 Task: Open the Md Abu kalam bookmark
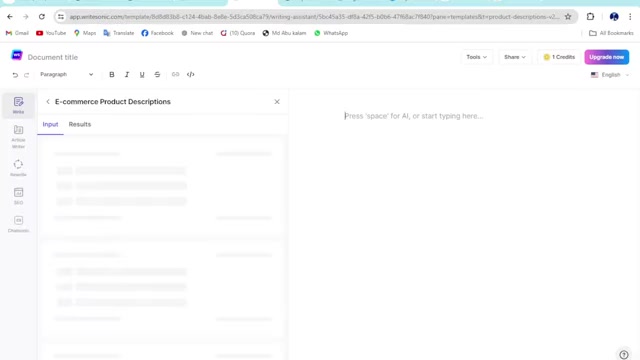tap(284, 33)
